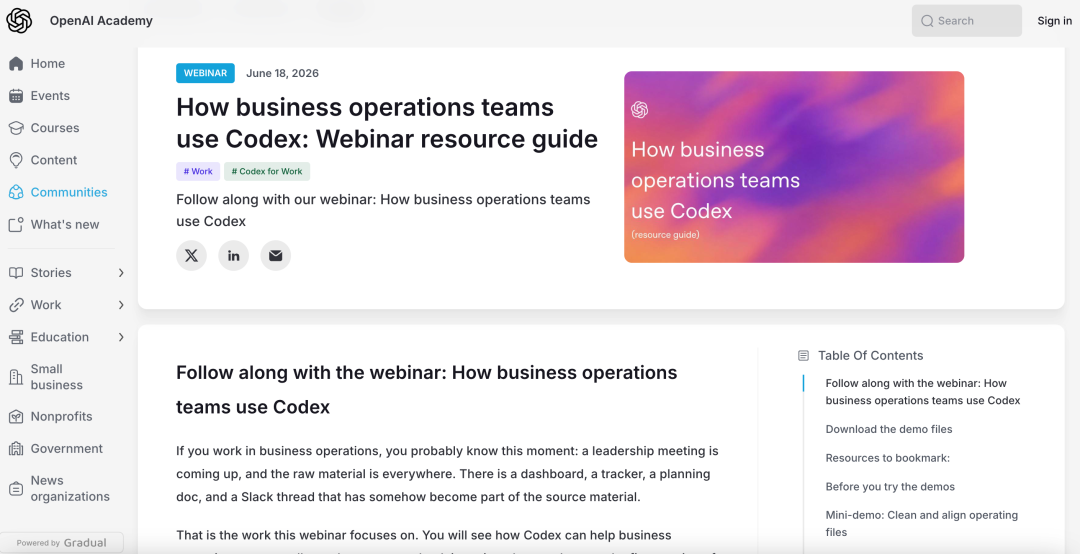1080x554 pixels.
Task: Click the News organizations icon
Action: 16,489
